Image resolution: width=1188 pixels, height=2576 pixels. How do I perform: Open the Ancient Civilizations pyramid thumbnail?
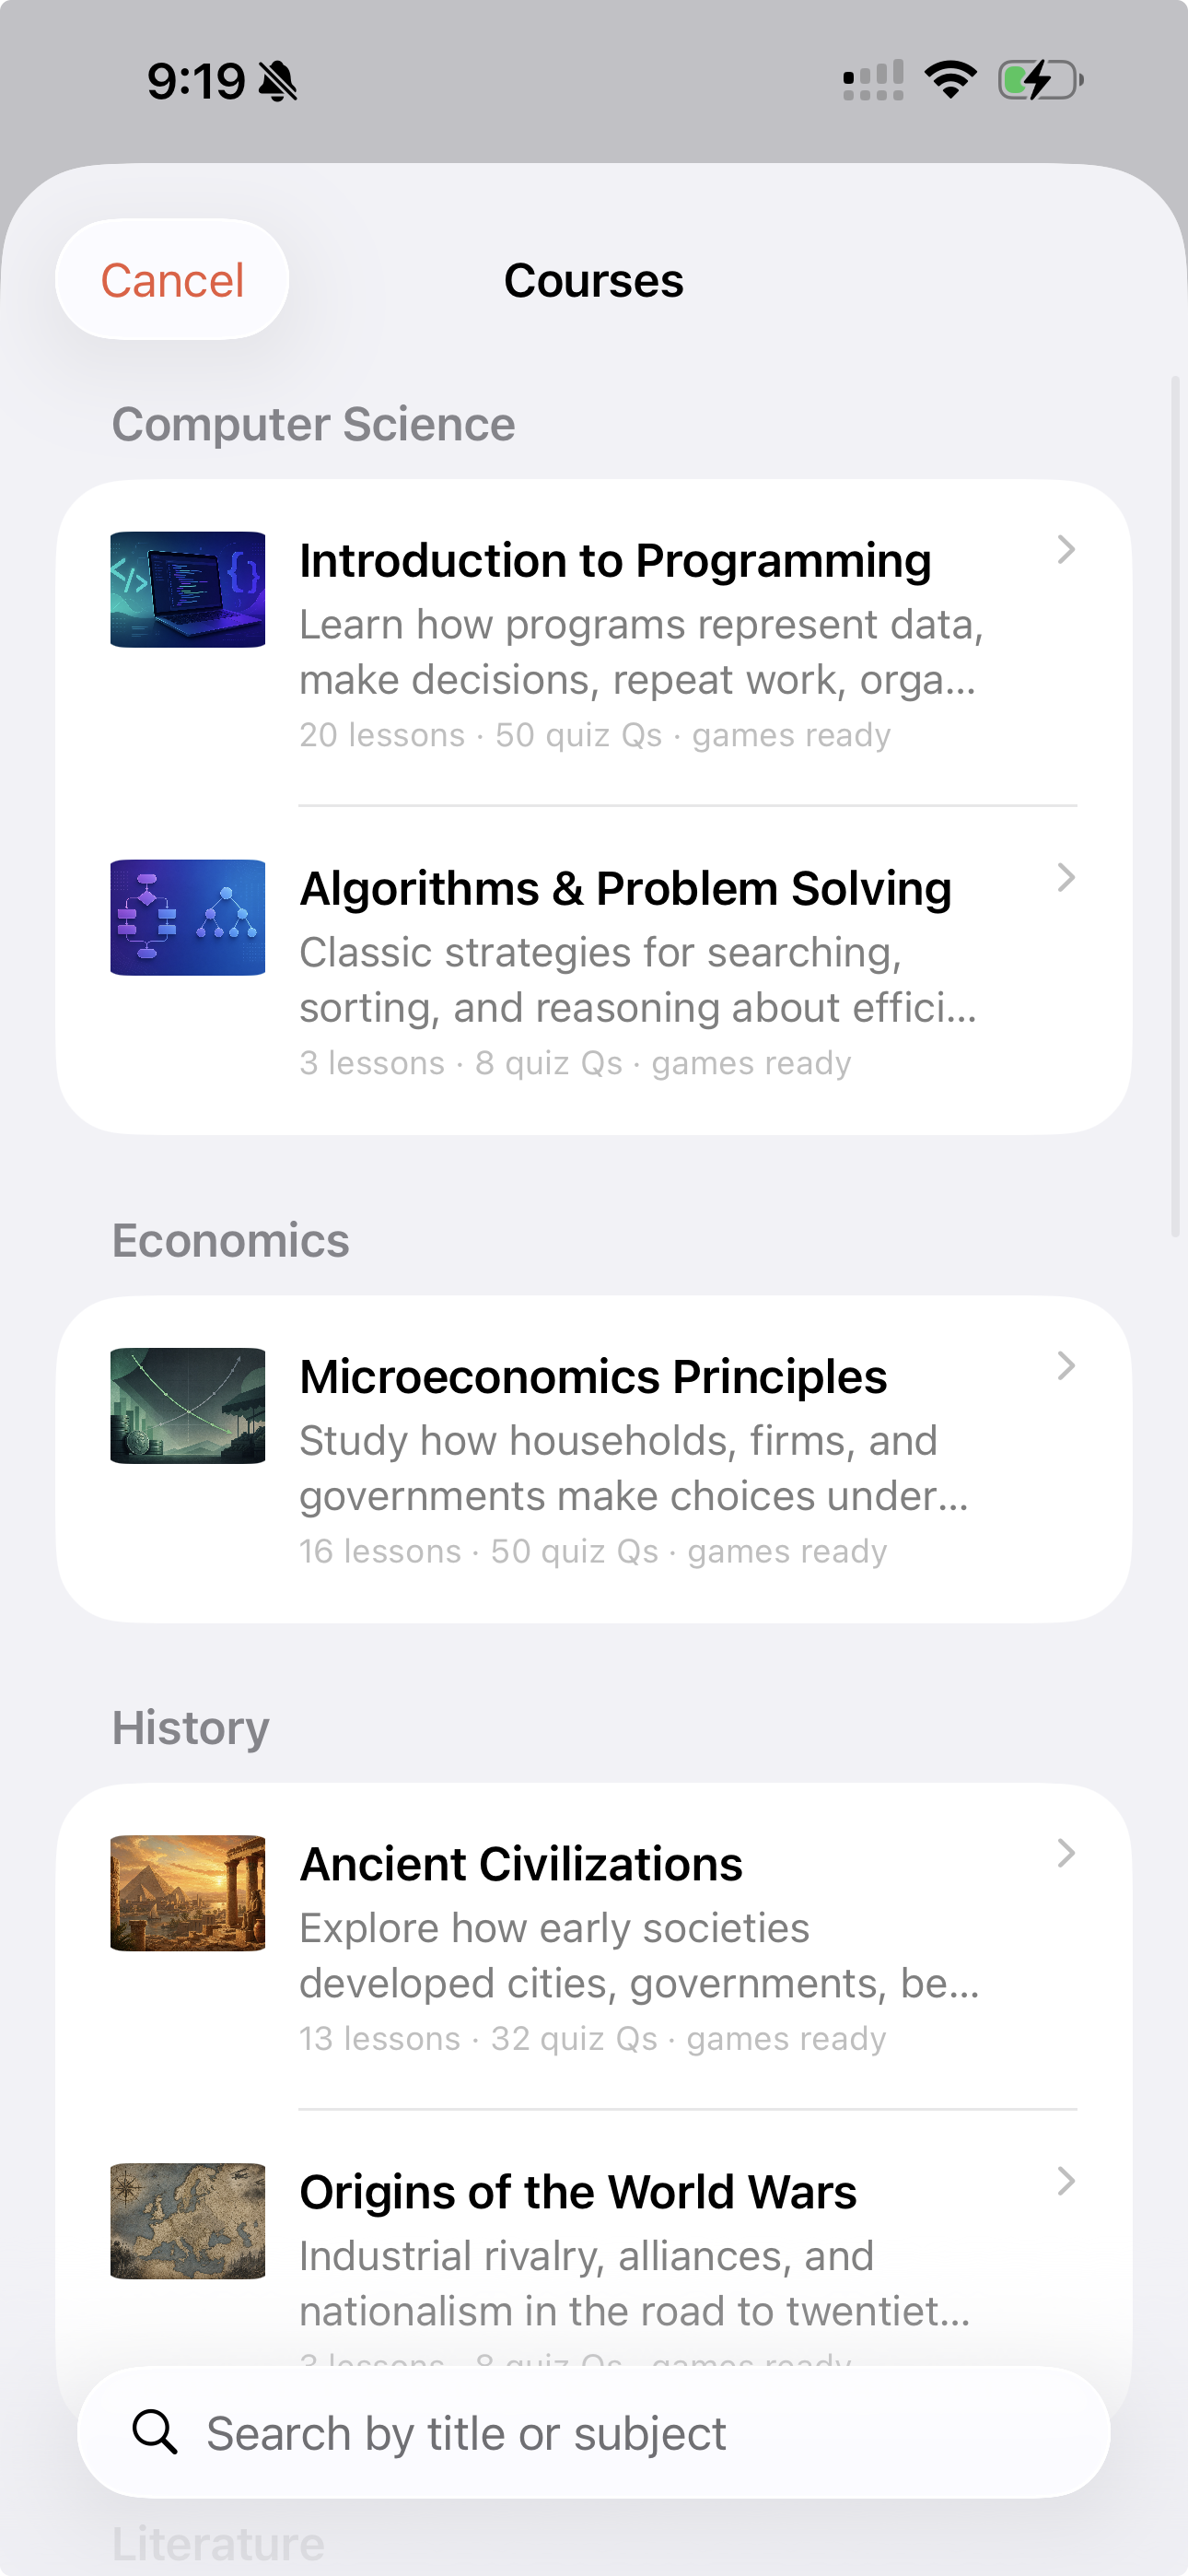pyautogui.click(x=188, y=1893)
